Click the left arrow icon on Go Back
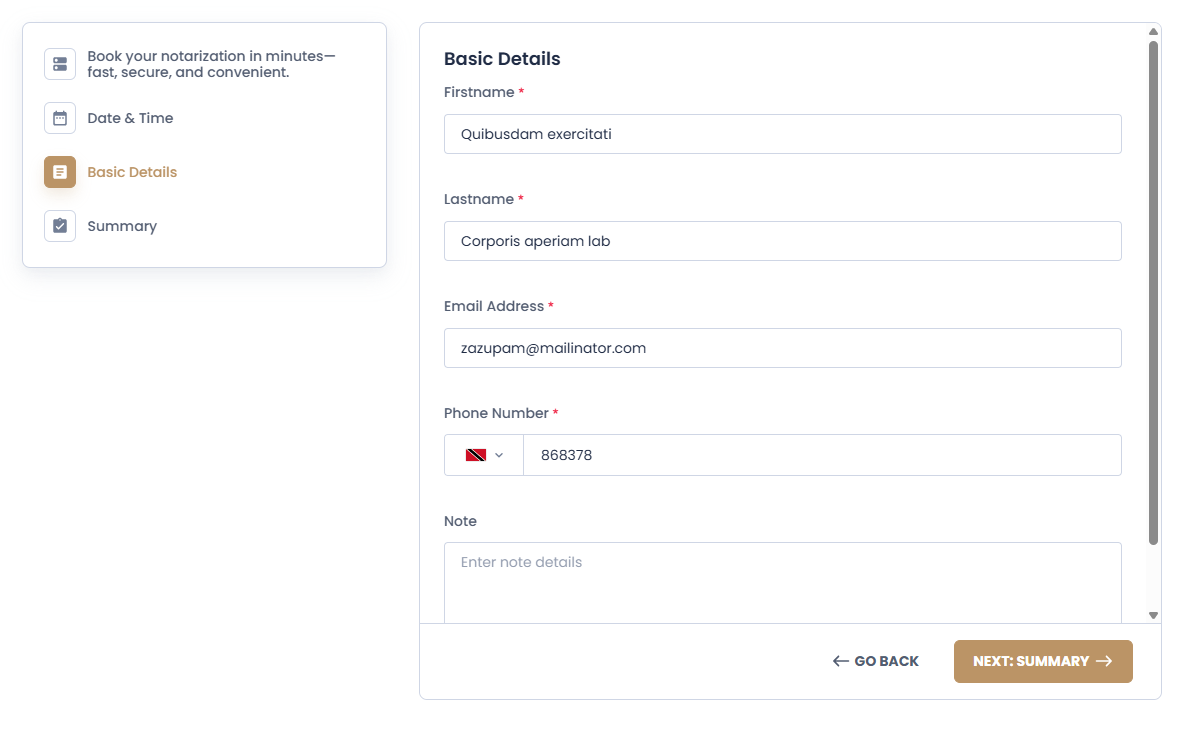Image resolution: width=1204 pixels, height=734 pixels. point(841,661)
